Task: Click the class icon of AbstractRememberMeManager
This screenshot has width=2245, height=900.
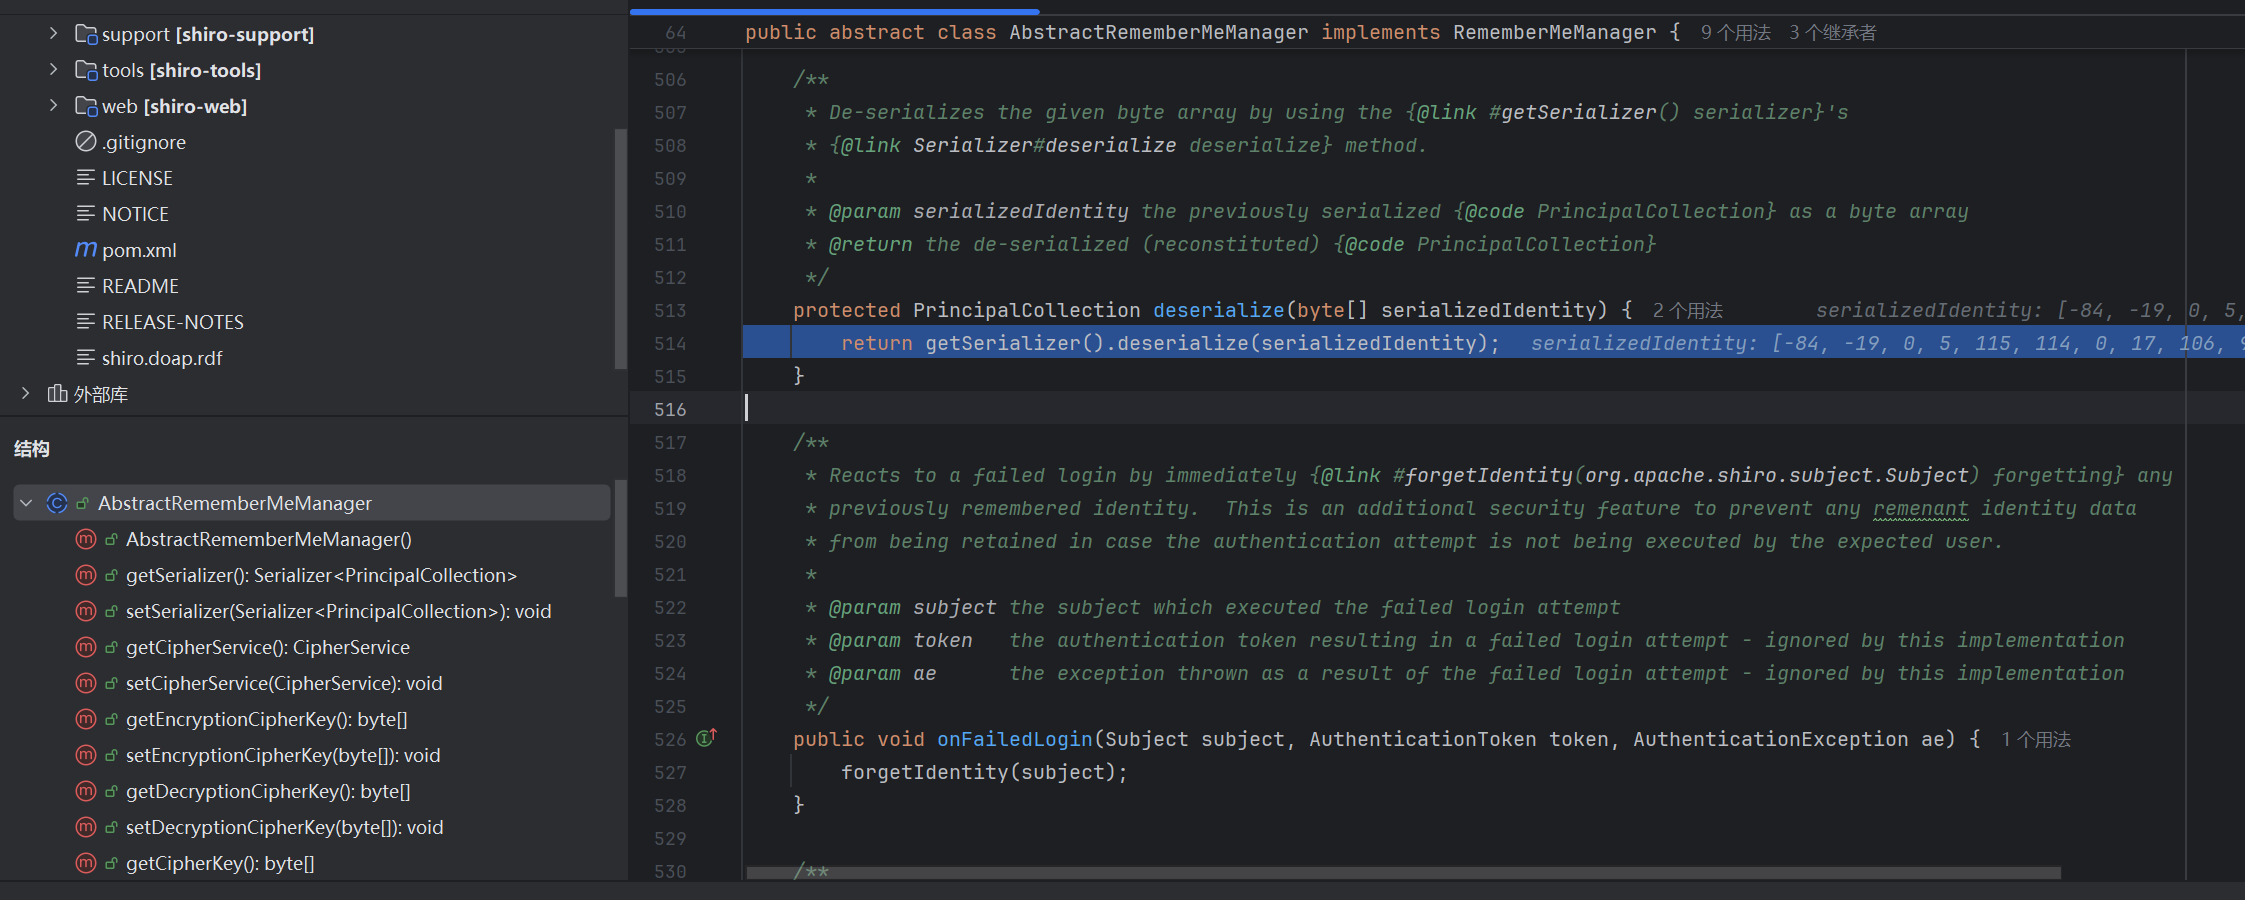Action: [x=57, y=503]
